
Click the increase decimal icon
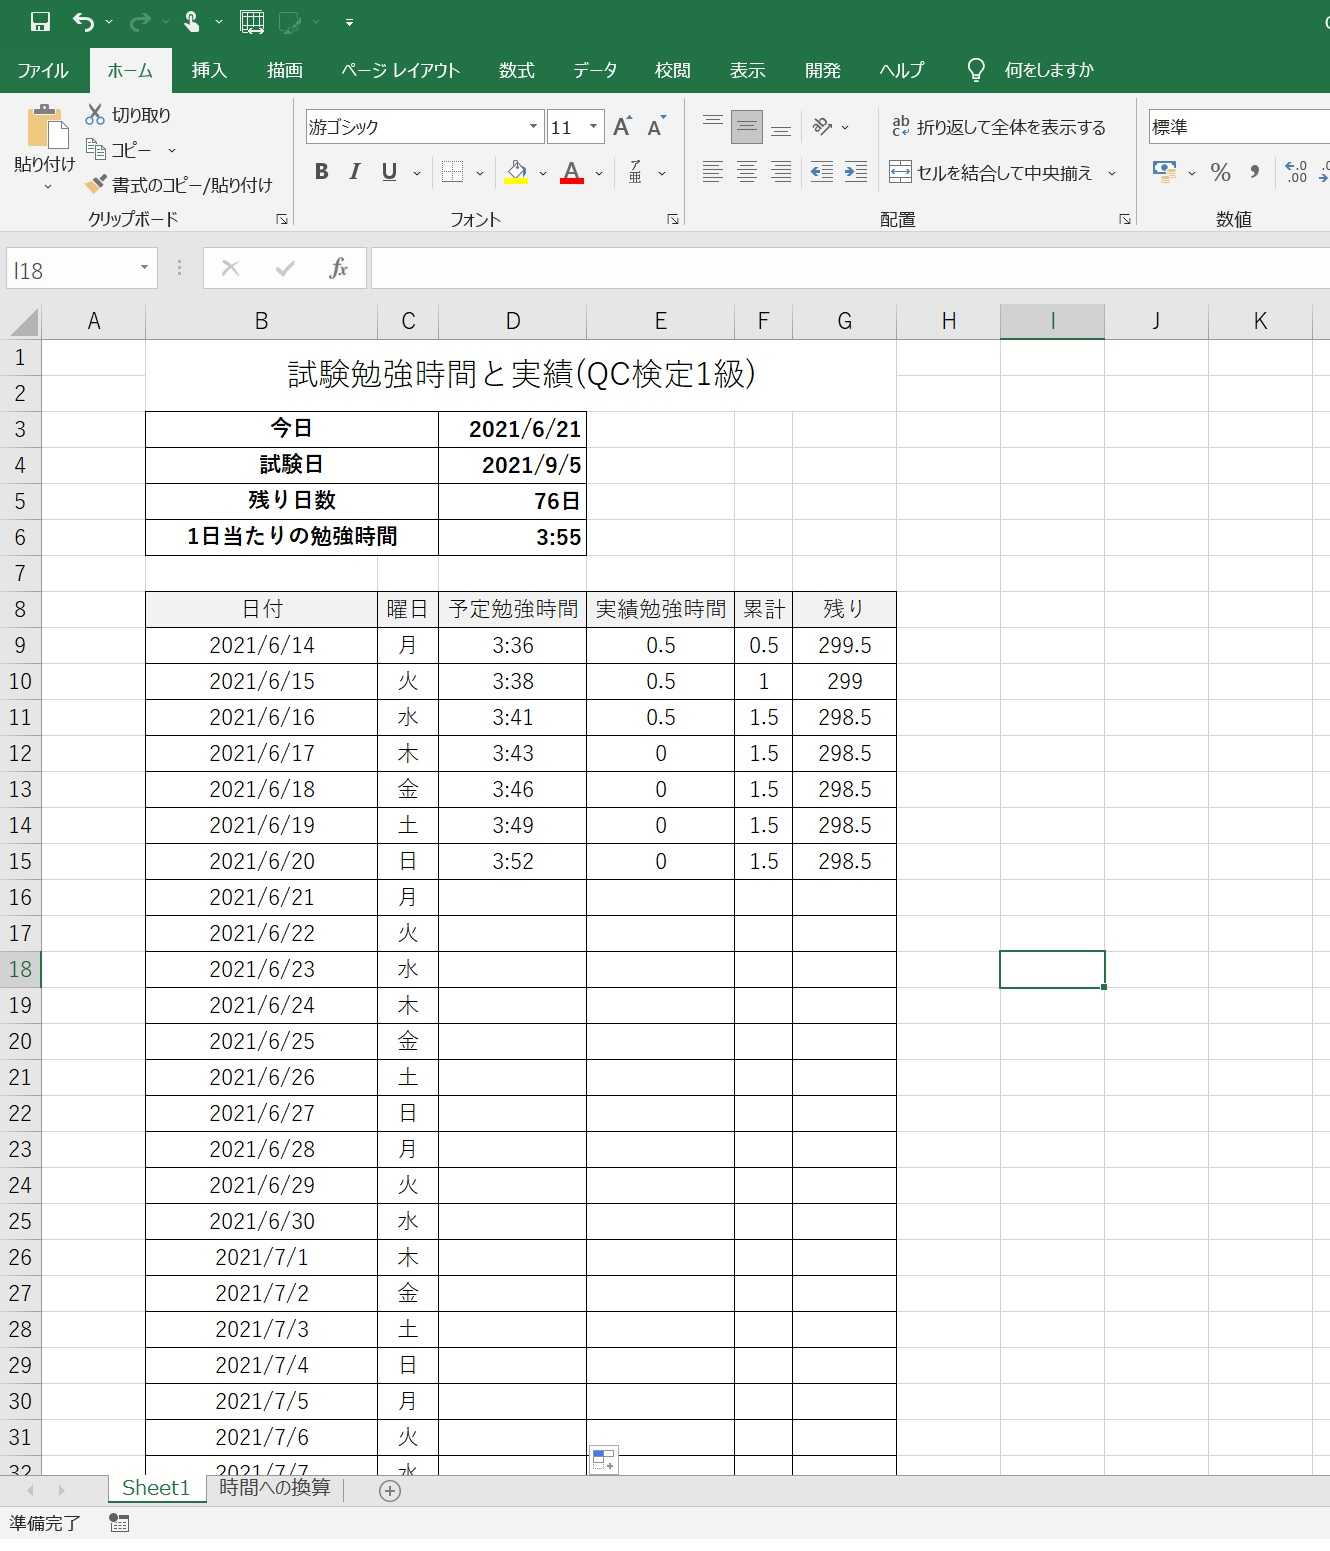pyautogui.click(x=1296, y=172)
